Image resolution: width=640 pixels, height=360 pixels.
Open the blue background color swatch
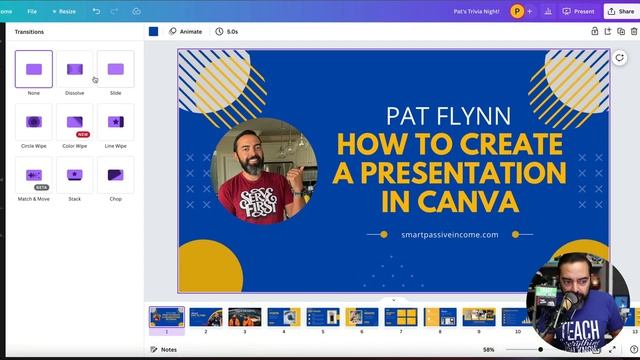pyautogui.click(x=153, y=31)
